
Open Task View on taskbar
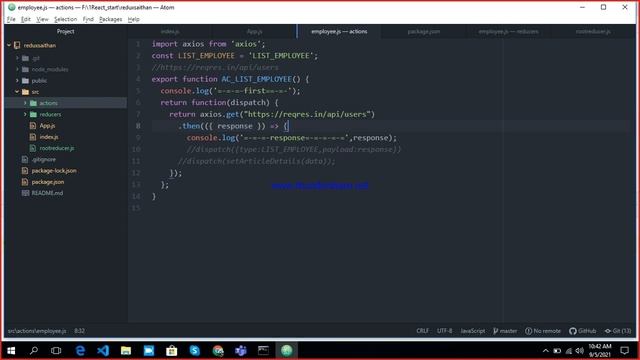tap(56, 351)
